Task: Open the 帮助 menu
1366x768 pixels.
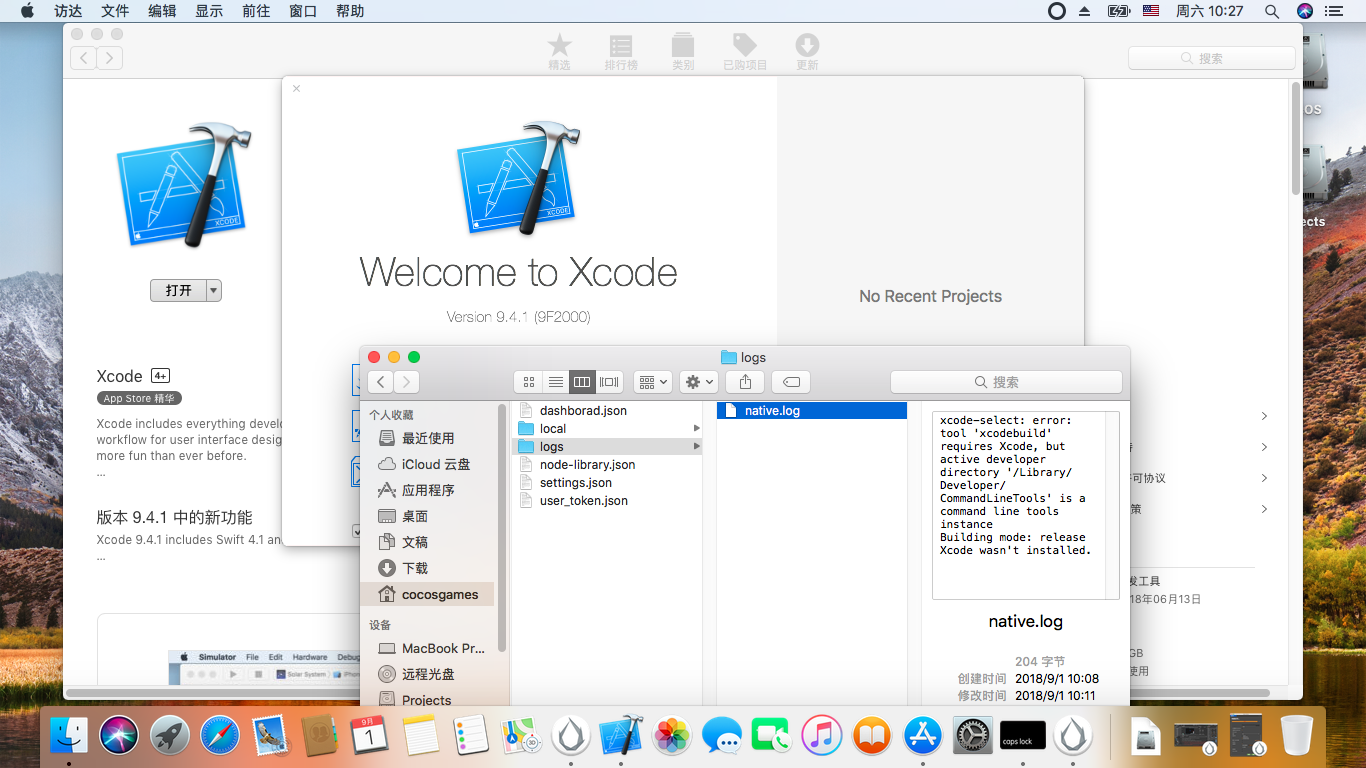Action: (x=350, y=11)
